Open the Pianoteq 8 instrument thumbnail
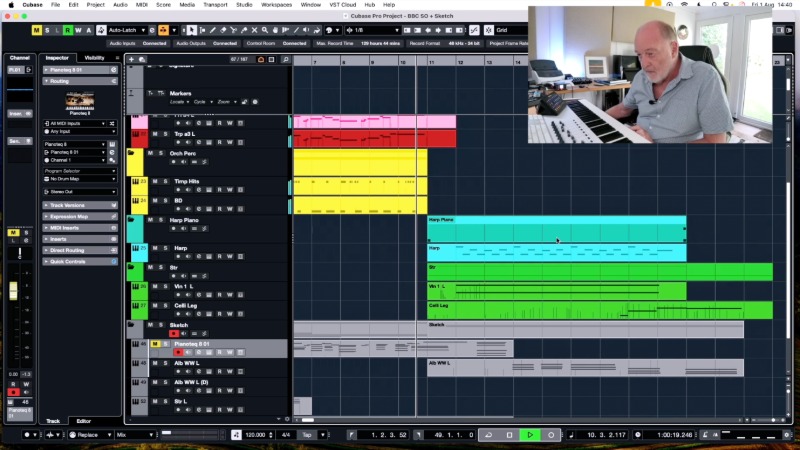Image resolution: width=800 pixels, height=450 pixels. click(x=80, y=99)
